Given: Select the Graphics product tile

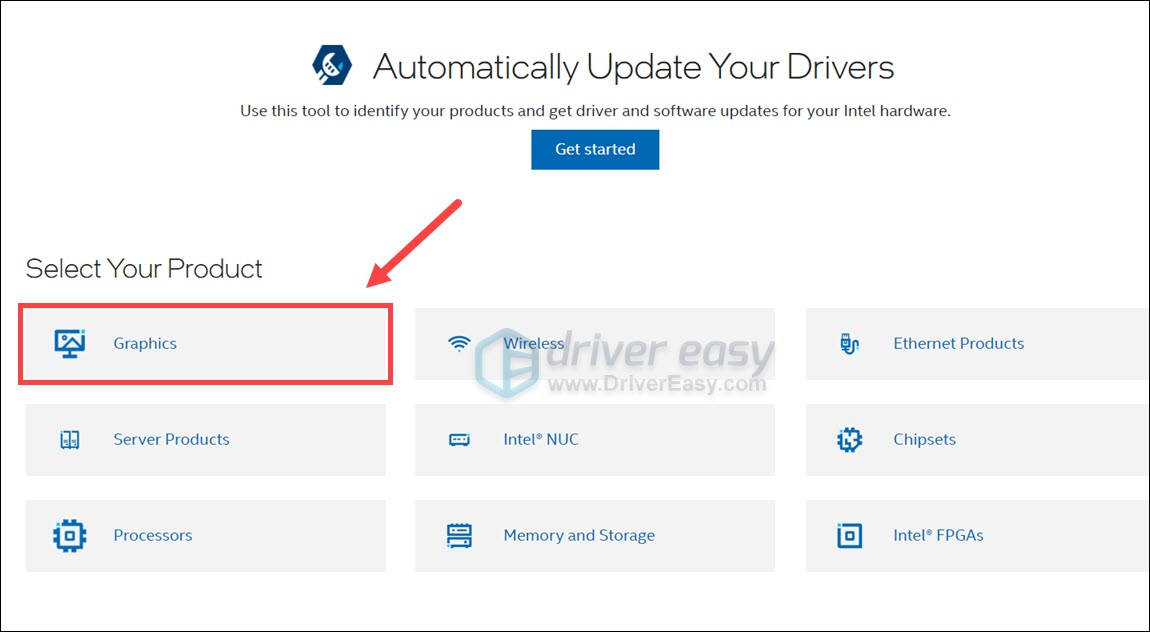Looking at the screenshot, I should [x=204, y=343].
